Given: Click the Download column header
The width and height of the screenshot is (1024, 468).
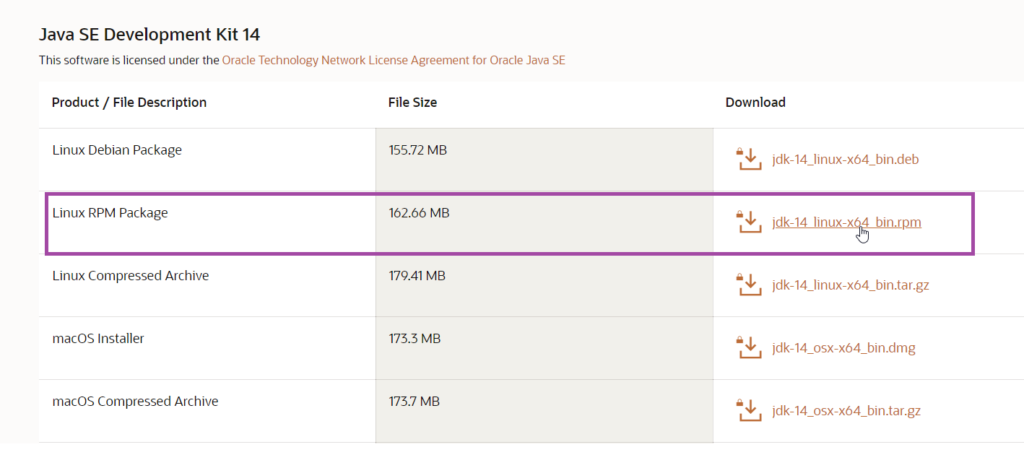Looking at the screenshot, I should [x=755, y=102].
